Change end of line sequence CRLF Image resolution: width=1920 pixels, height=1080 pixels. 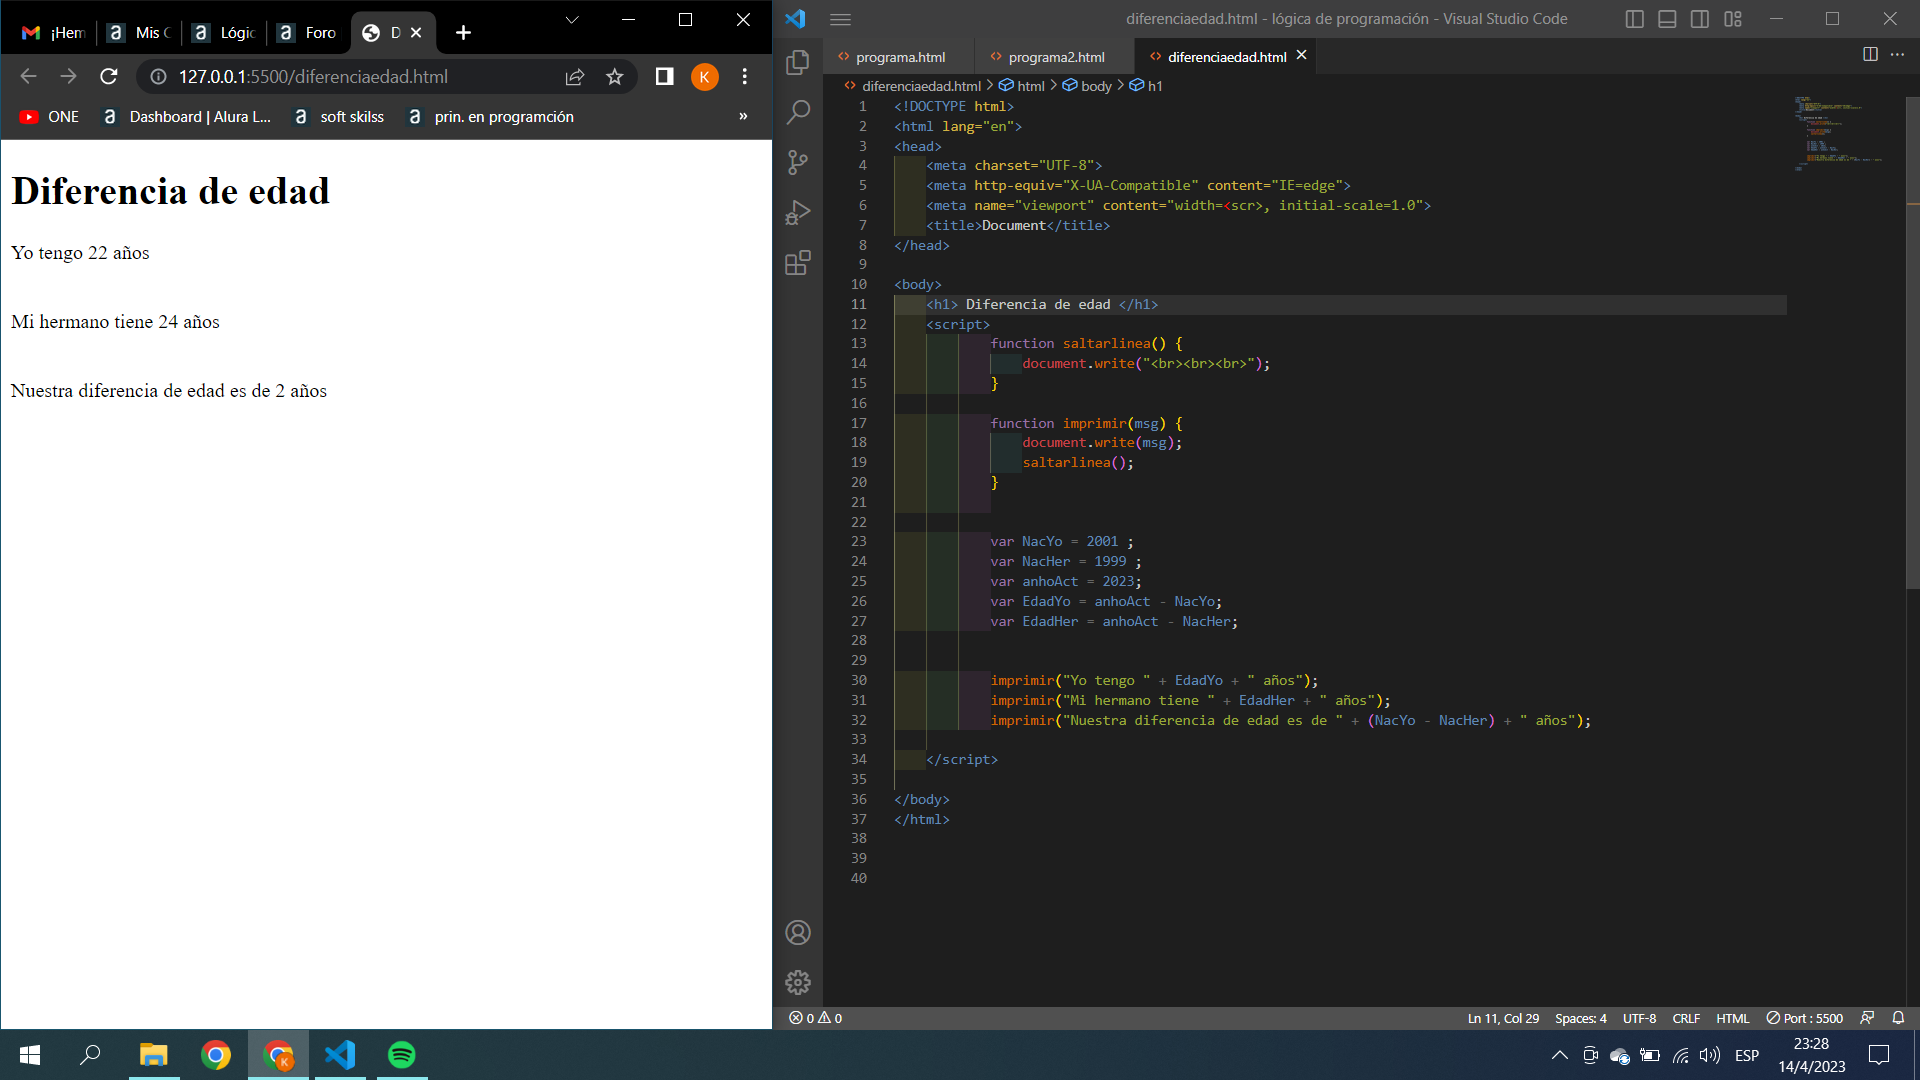[1686, 1018]
